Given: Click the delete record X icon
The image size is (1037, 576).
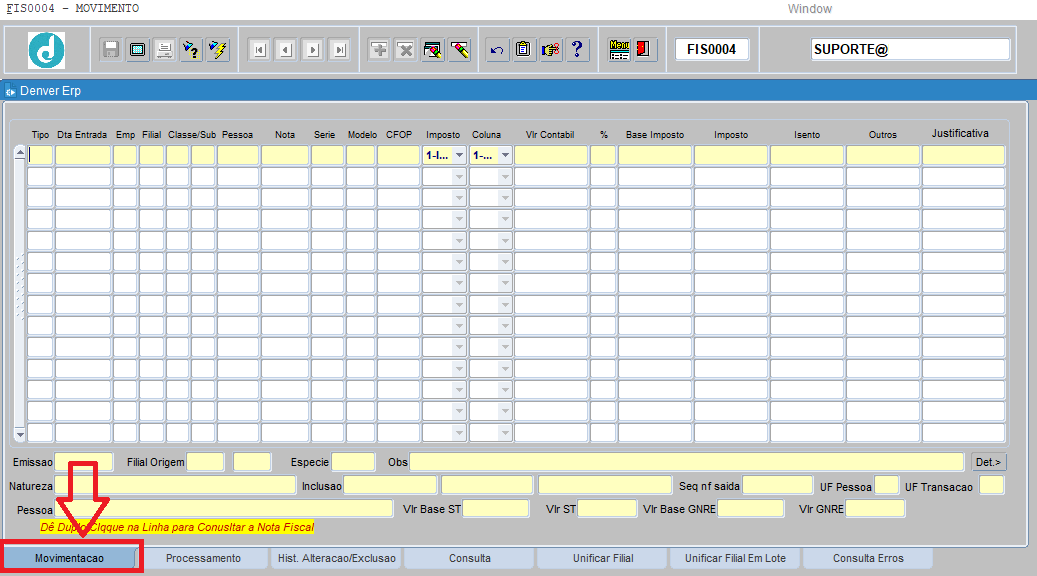Looking at the screenshot, I should point(405,50).
